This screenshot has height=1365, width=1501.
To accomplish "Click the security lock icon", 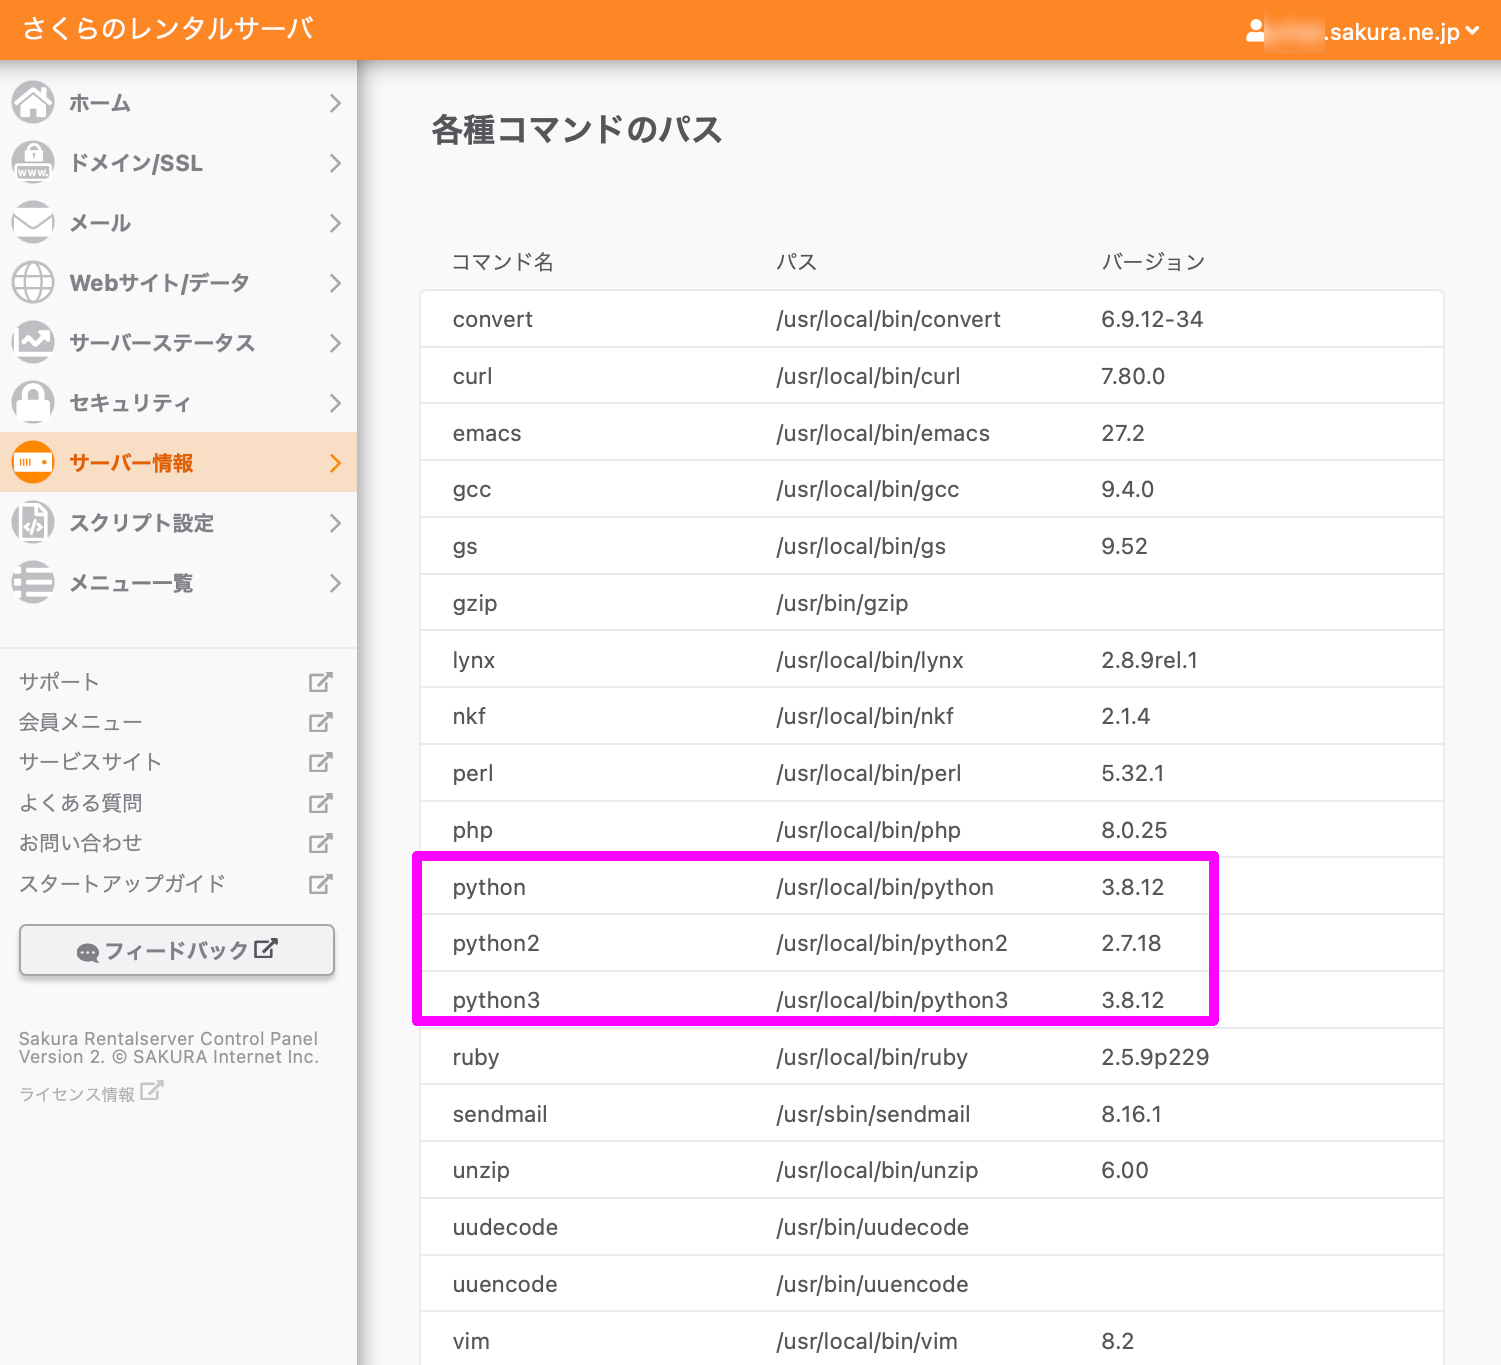I will [33, 402].
